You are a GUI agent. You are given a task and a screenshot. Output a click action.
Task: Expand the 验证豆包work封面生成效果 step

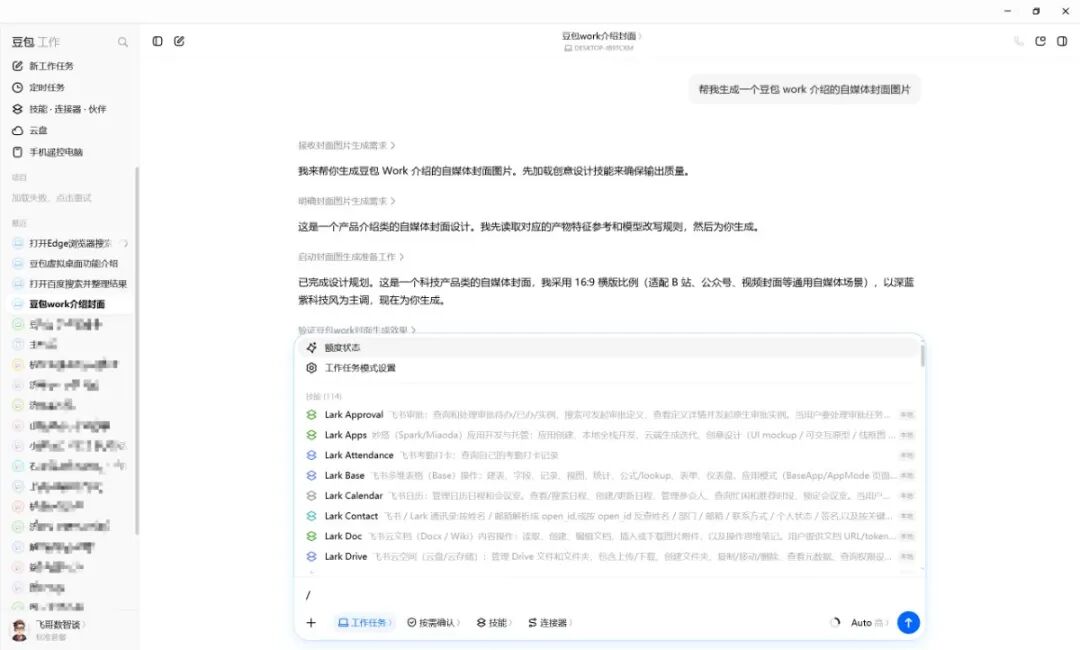(357, 330)
